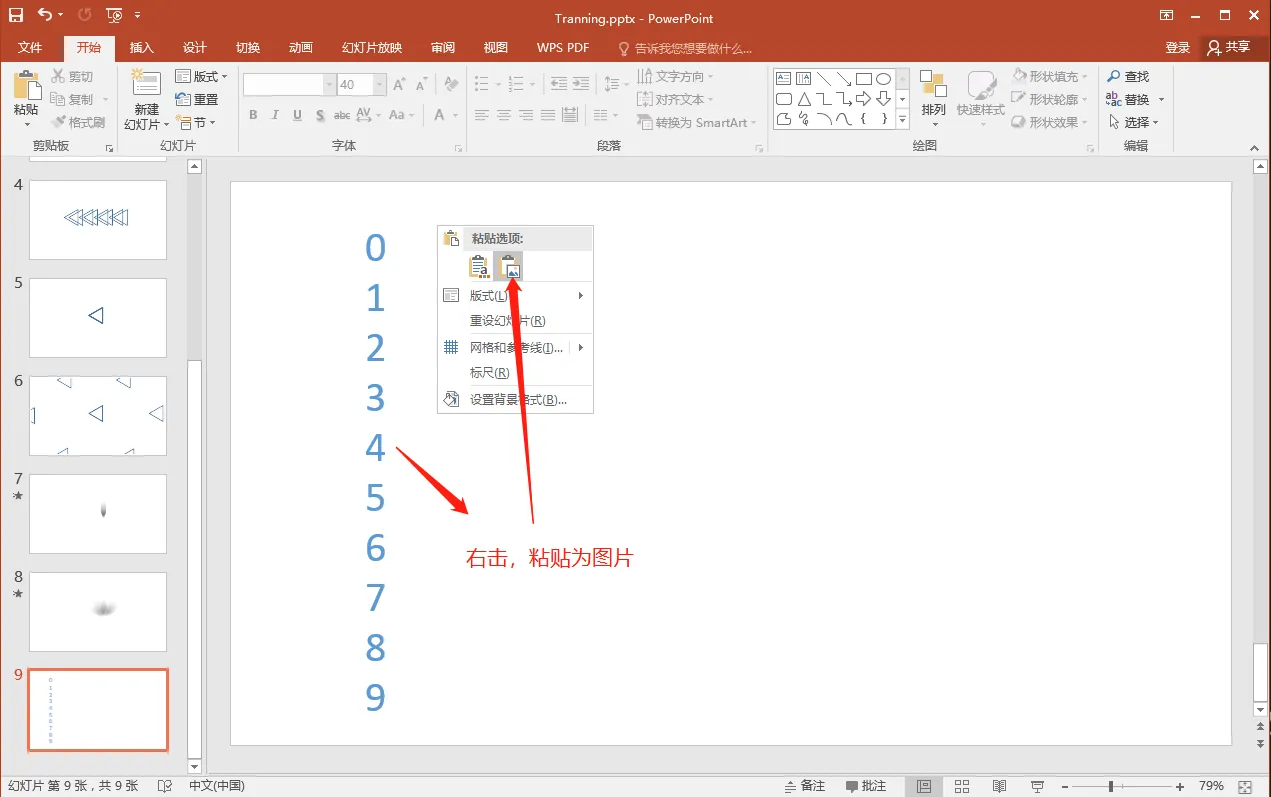The image size is (1271, 797).
Task: Toggle text Shadow formatting
Action: pyautogui.click(x=319, y=115)
